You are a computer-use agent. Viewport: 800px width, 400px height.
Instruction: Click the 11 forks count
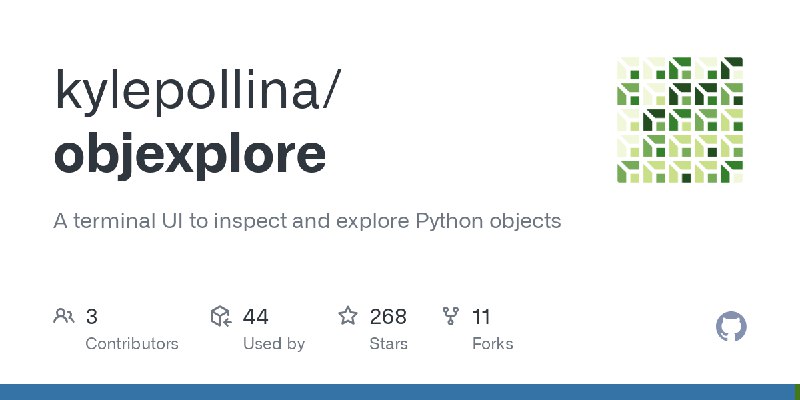(481, 317)
